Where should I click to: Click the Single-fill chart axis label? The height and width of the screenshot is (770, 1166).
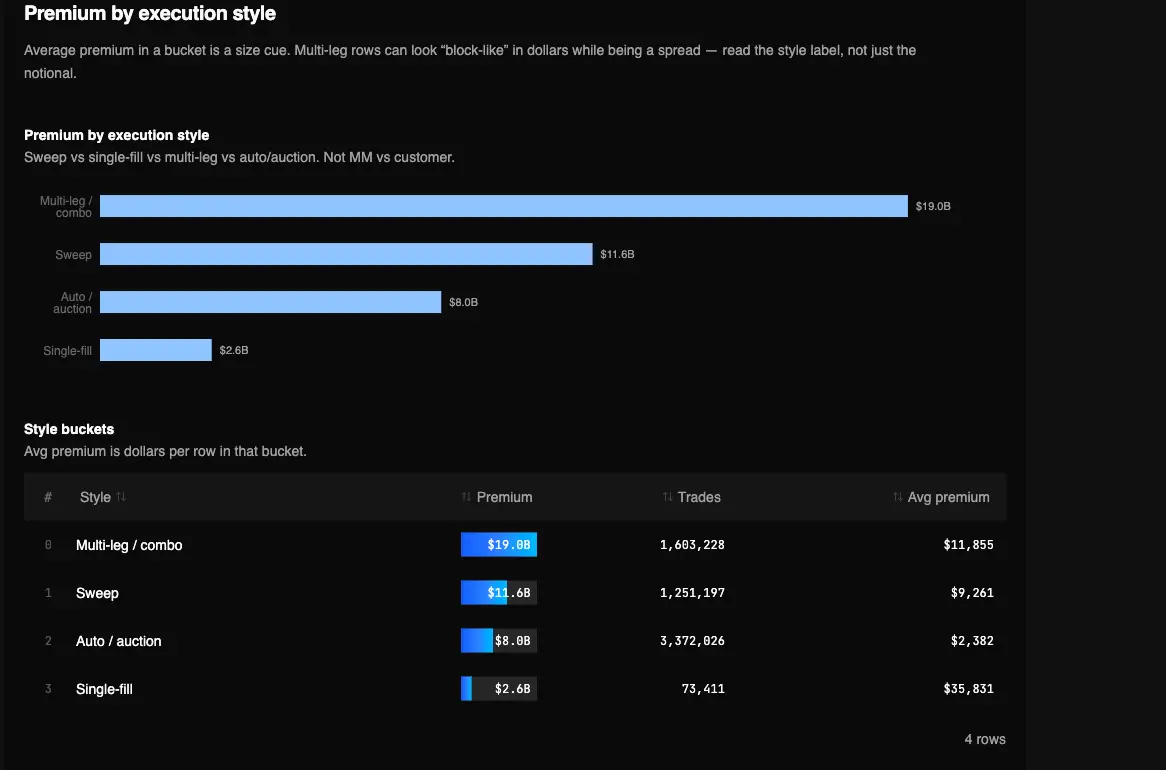[68, 350]
